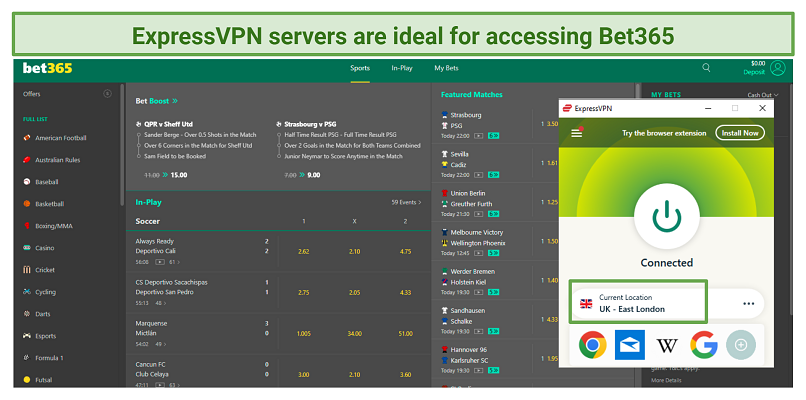
Task: Select draw odds 34.00 for Marquense match
Action: coord(354,334)
